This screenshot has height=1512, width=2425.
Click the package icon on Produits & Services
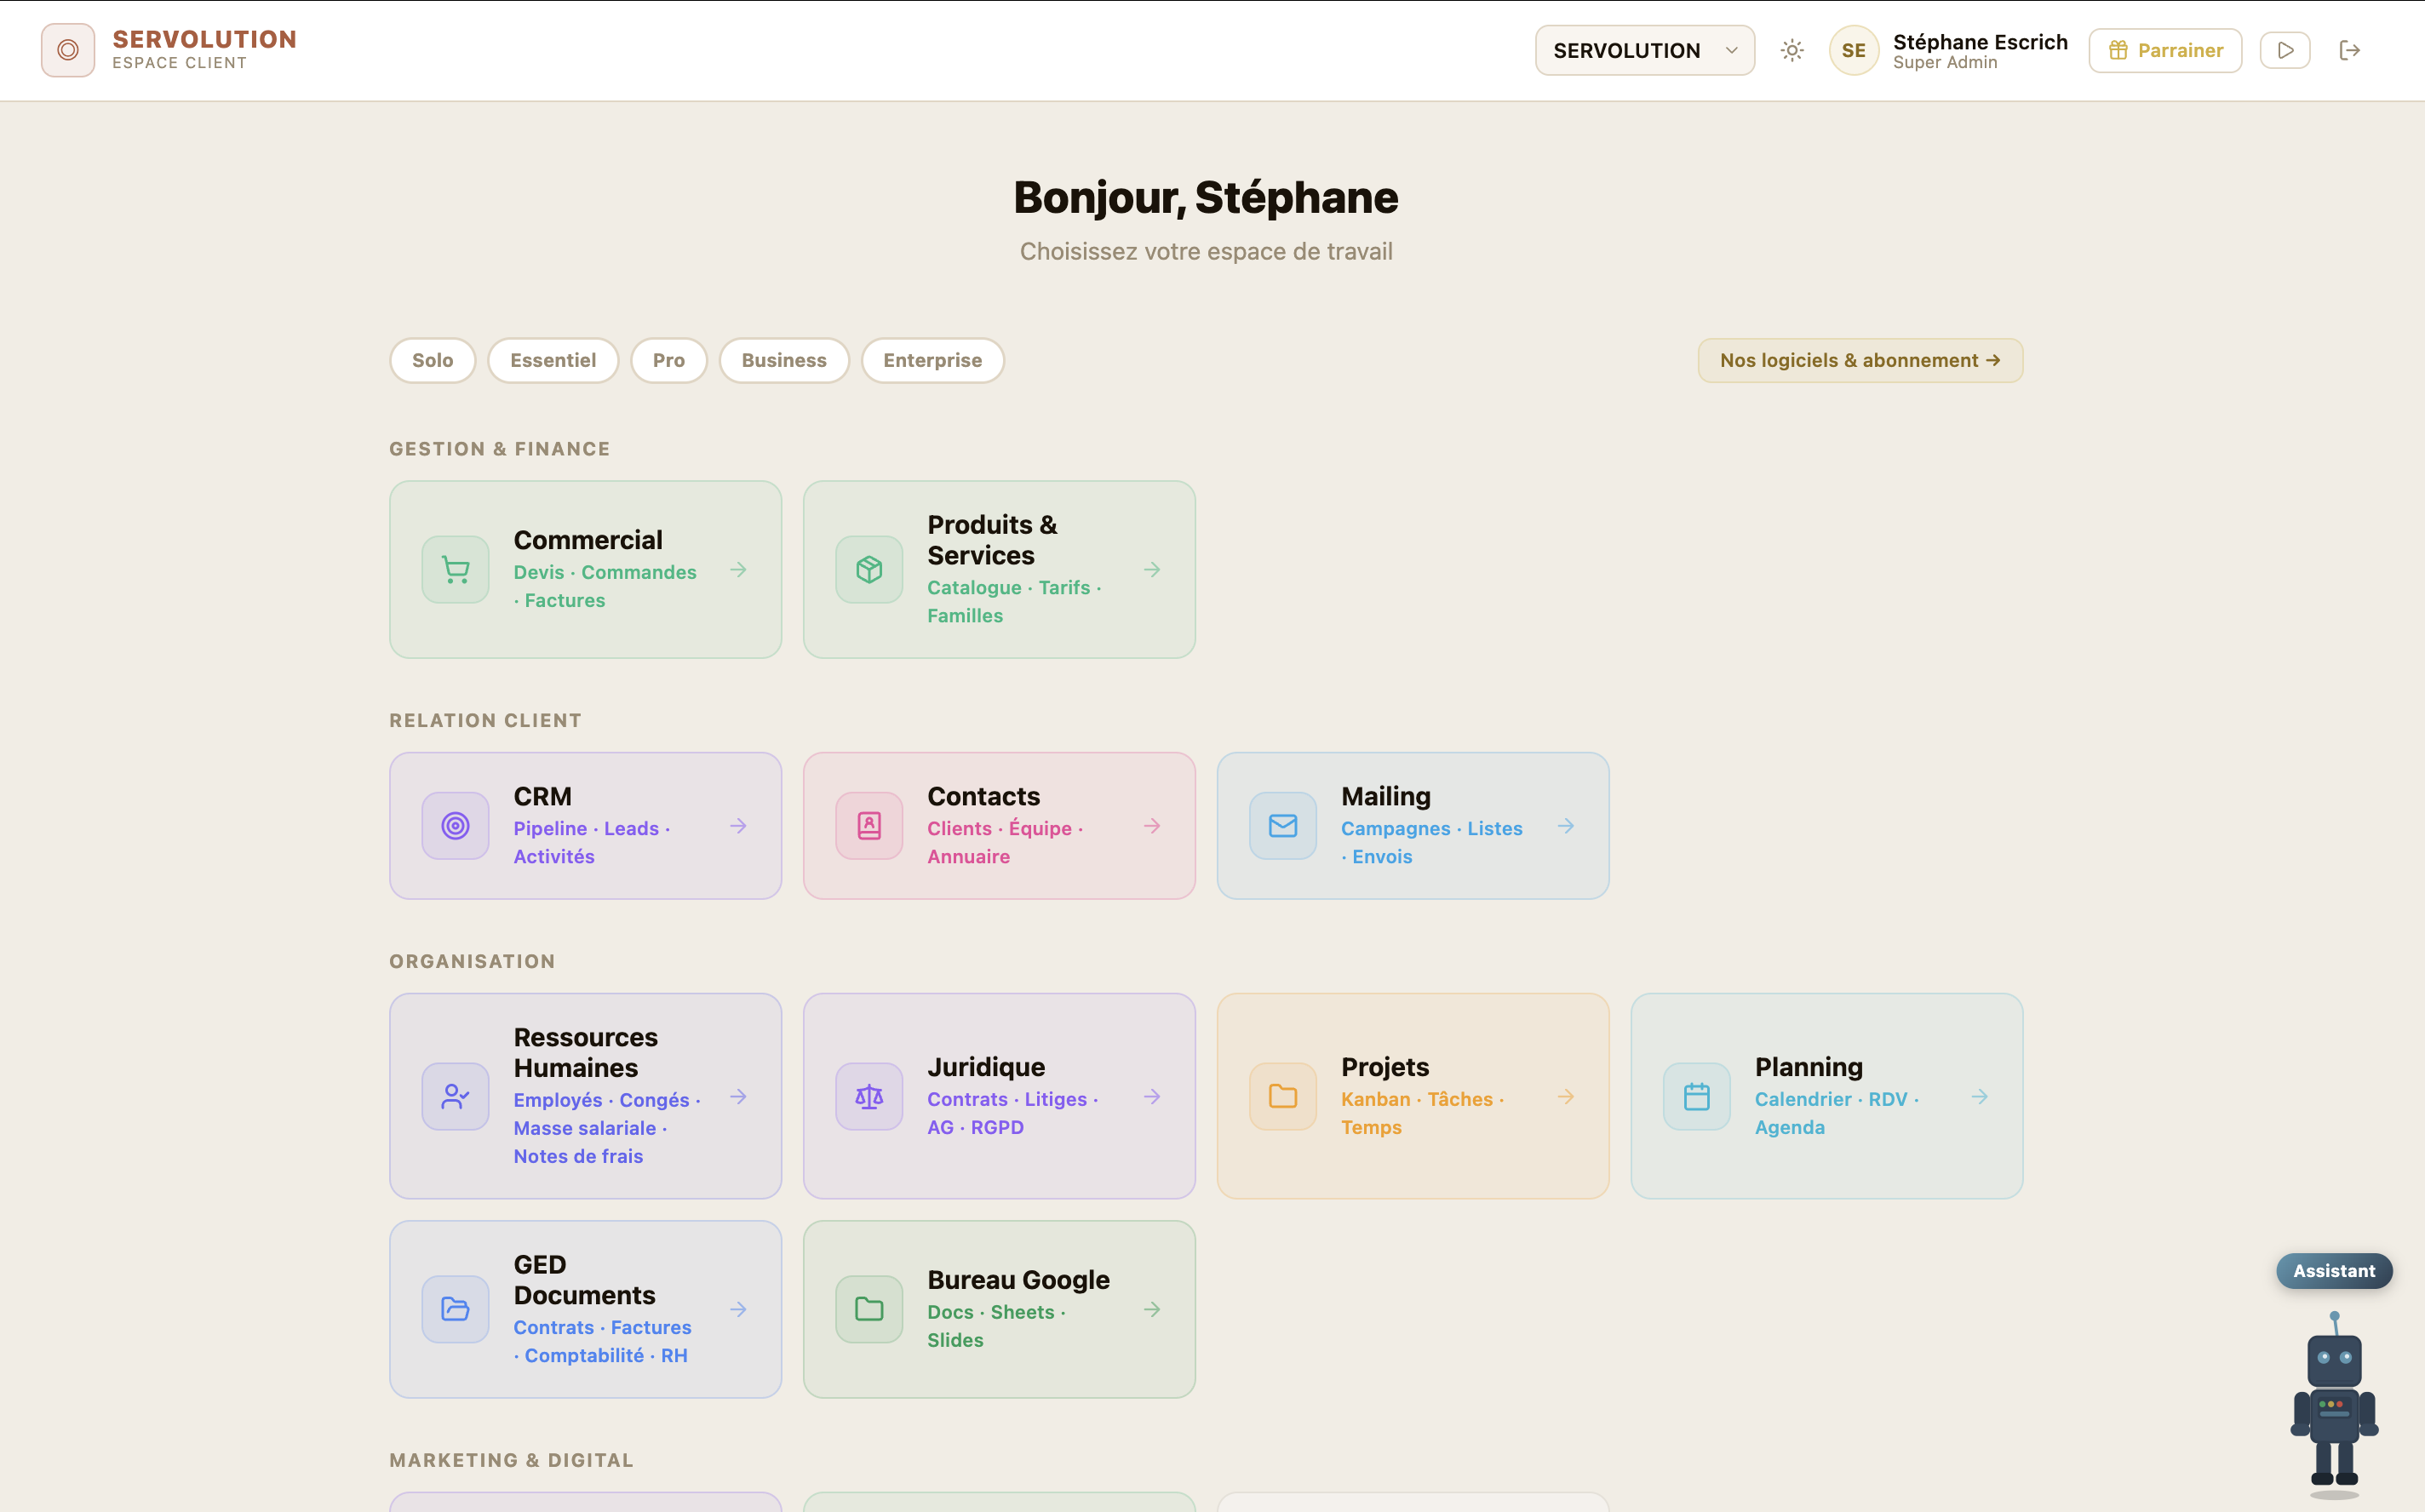[868, 569]
